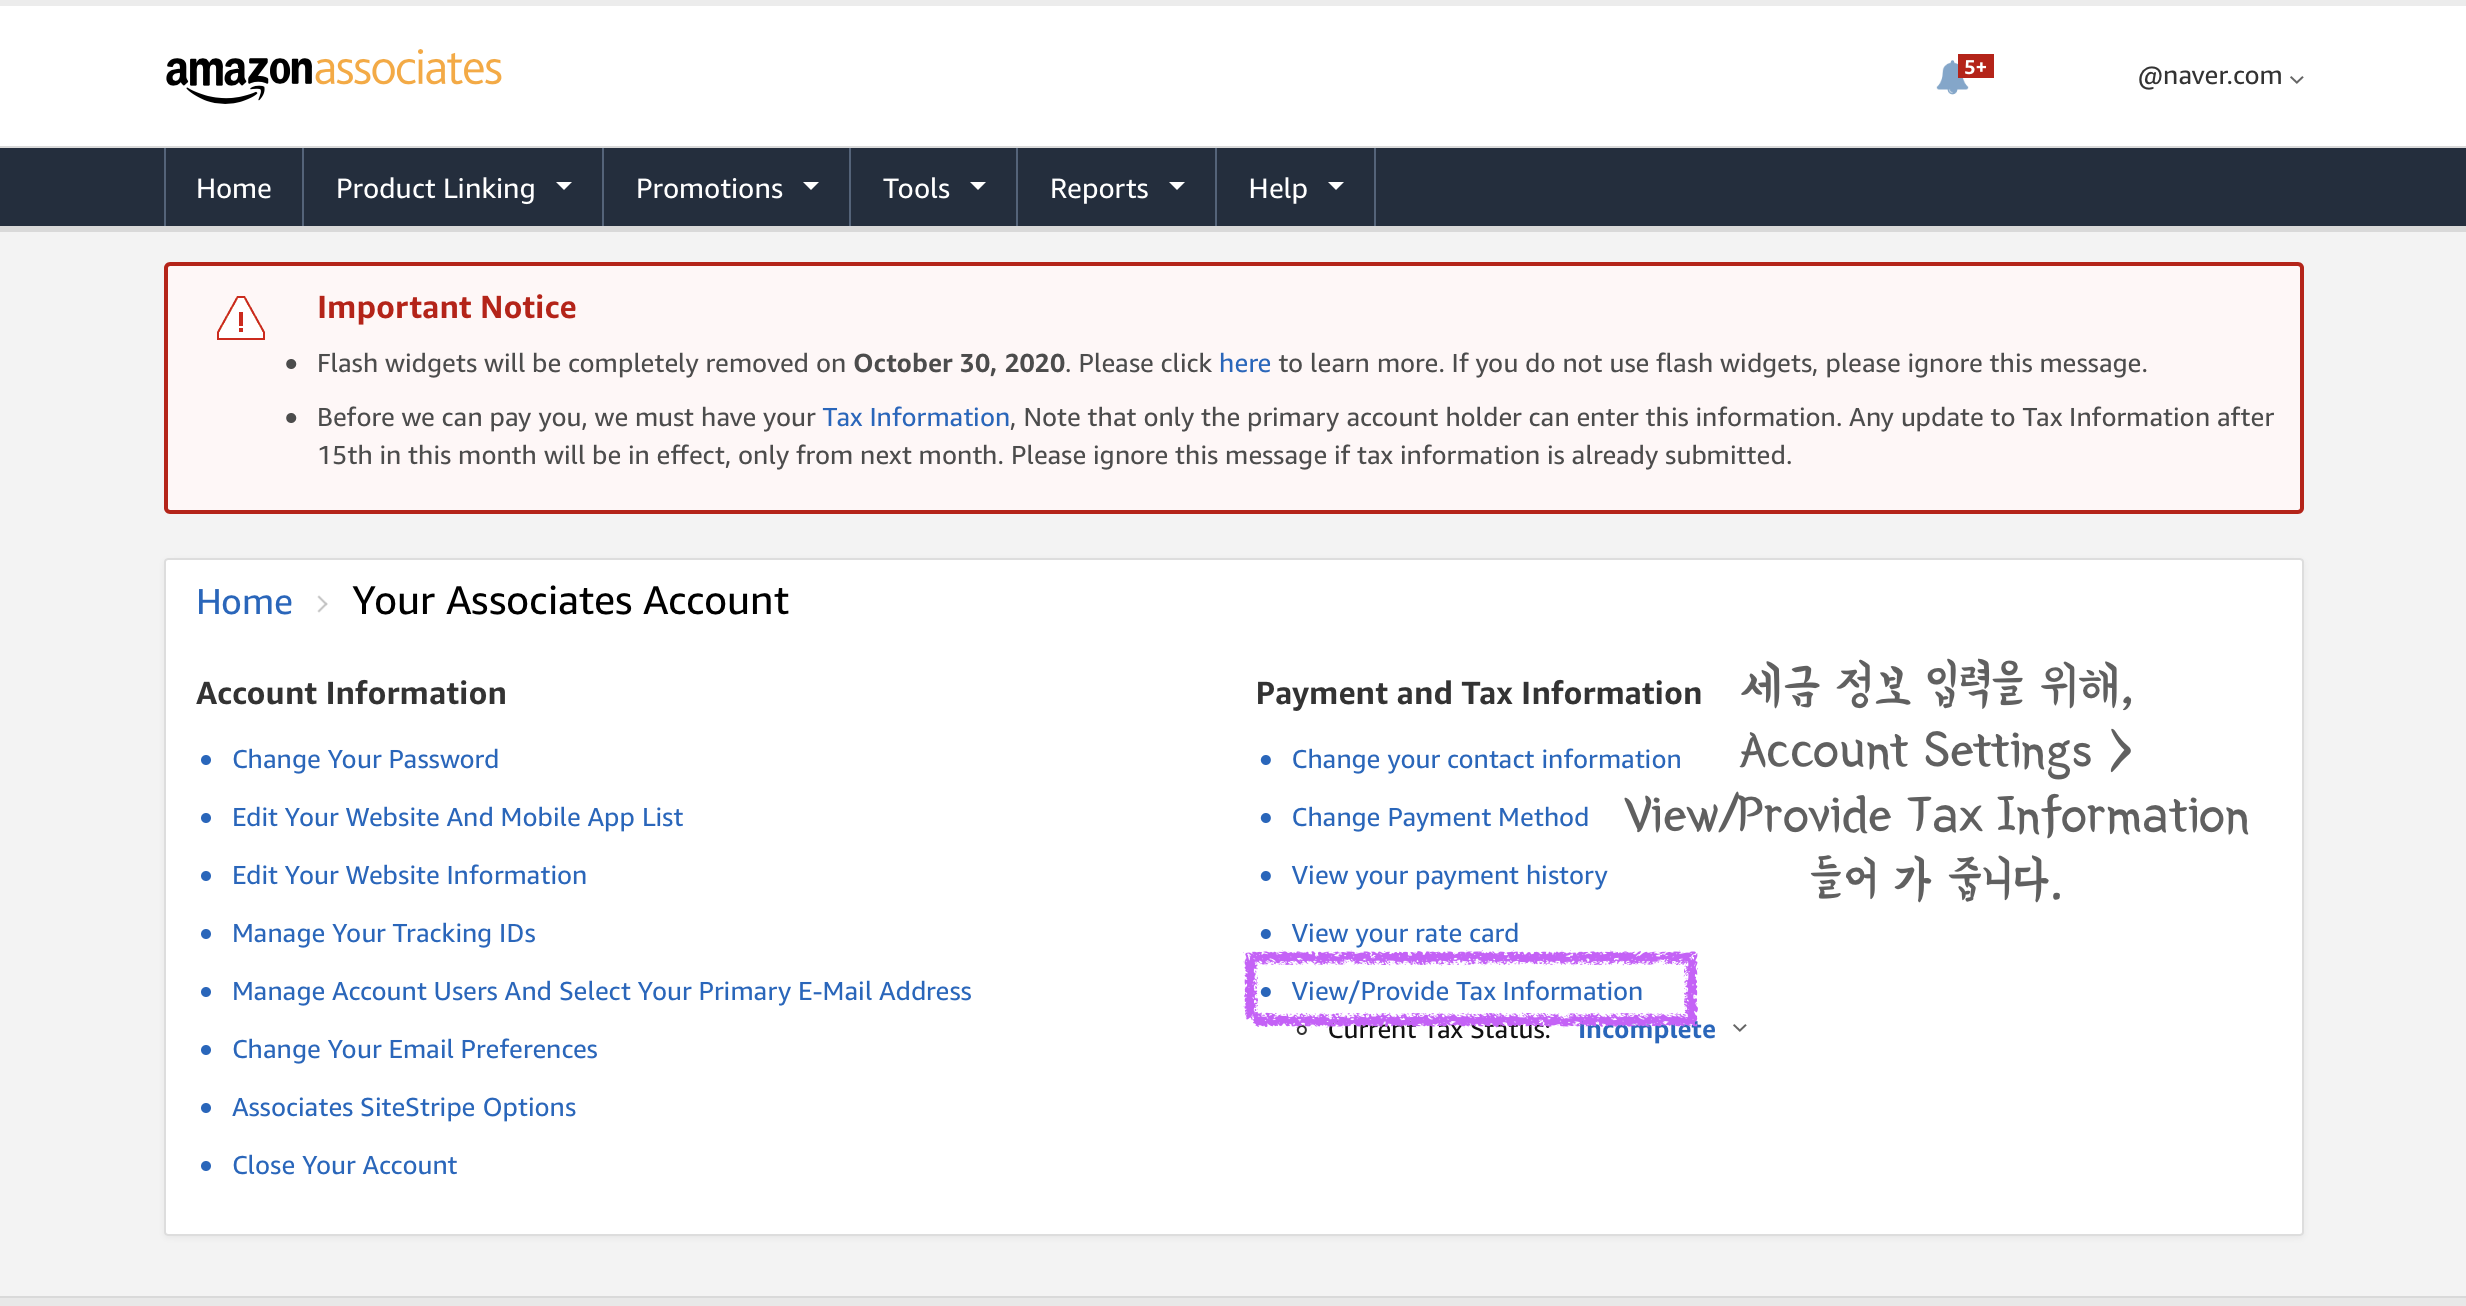The image size is (2466, 1306).
Task: Open the naver.com account dropdown
Action: point(2220,76)
